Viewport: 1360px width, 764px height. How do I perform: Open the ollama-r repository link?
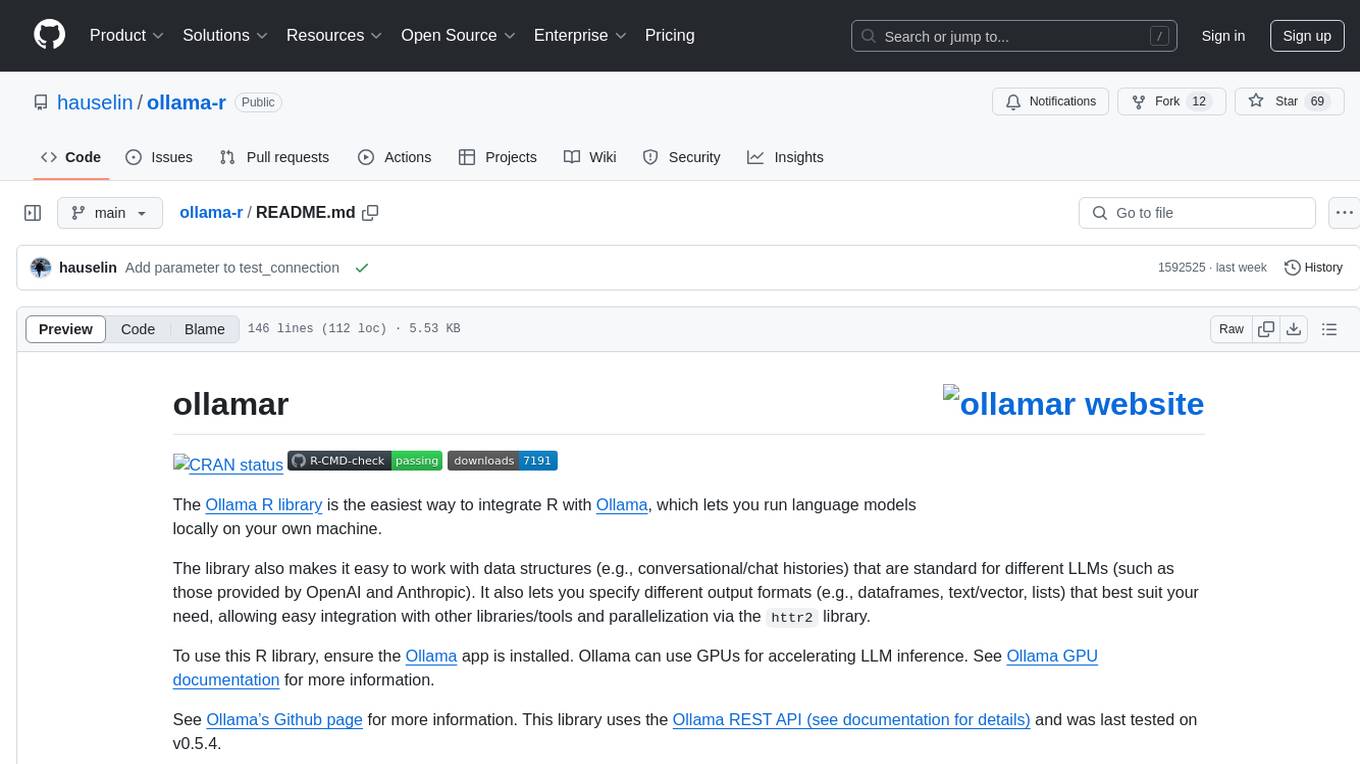pyautogui.click(x=186, y=102)
